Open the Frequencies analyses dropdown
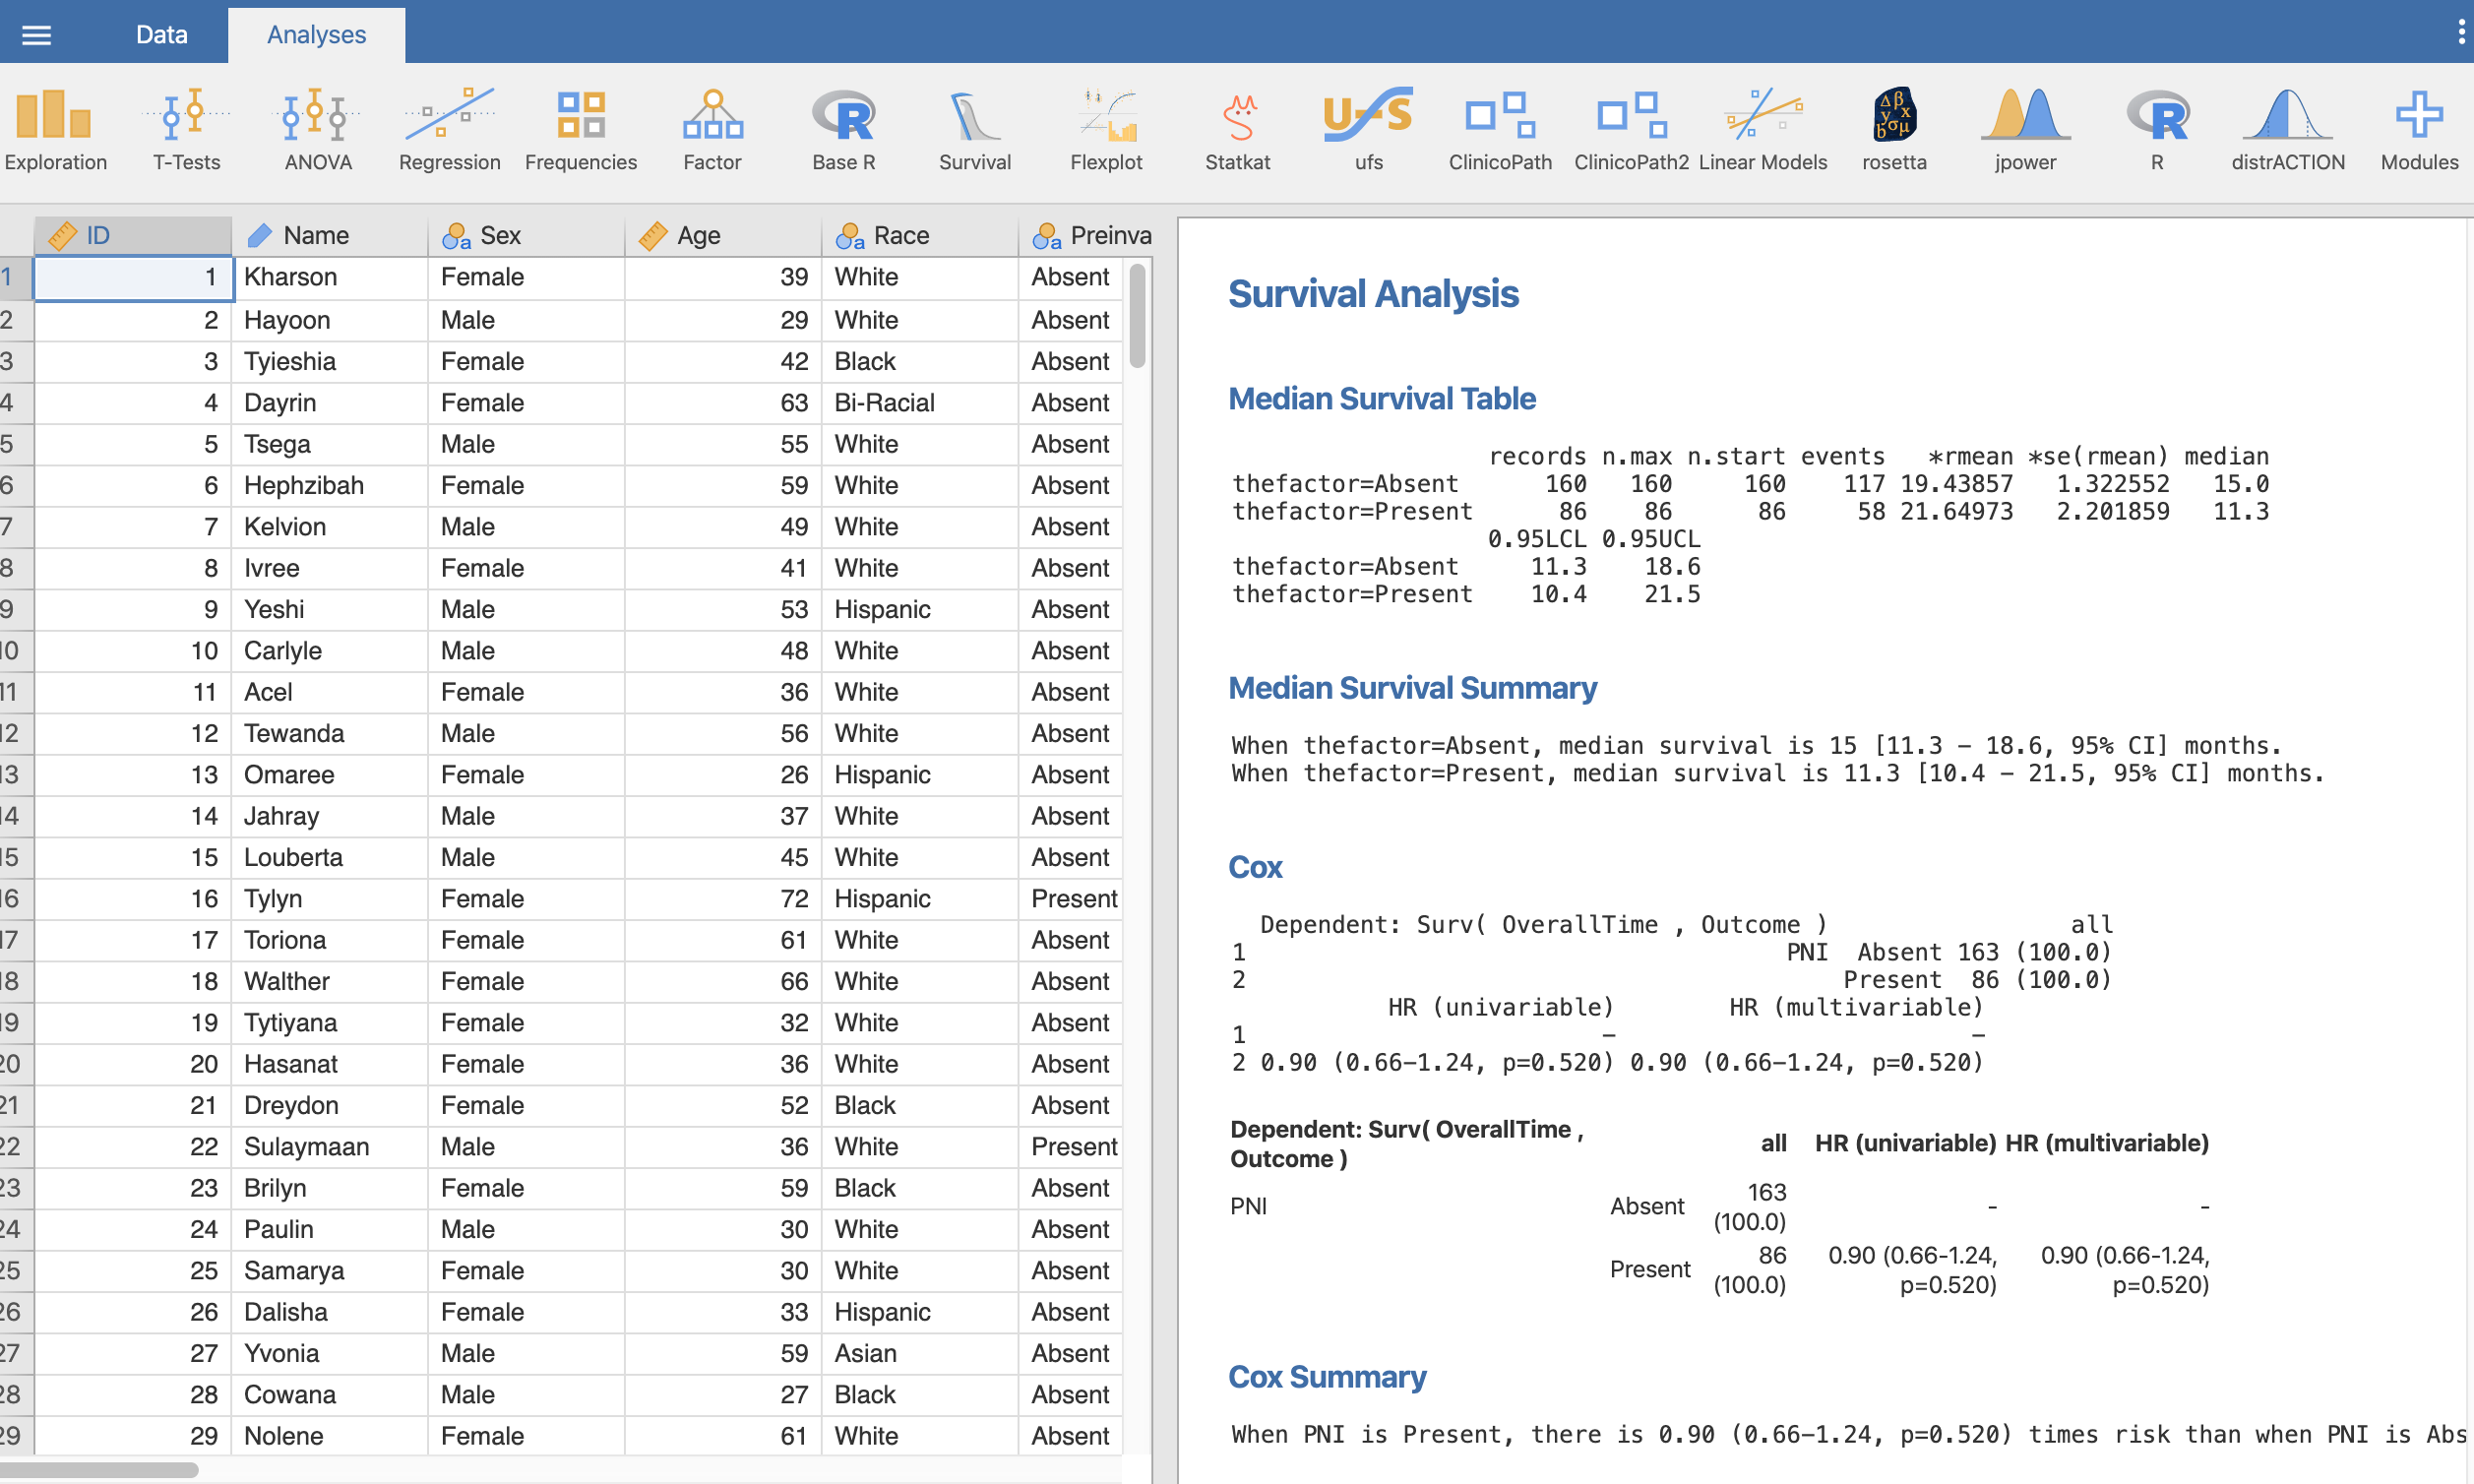The width and height of the screenshot is (2474, 1484). point(580,130)
